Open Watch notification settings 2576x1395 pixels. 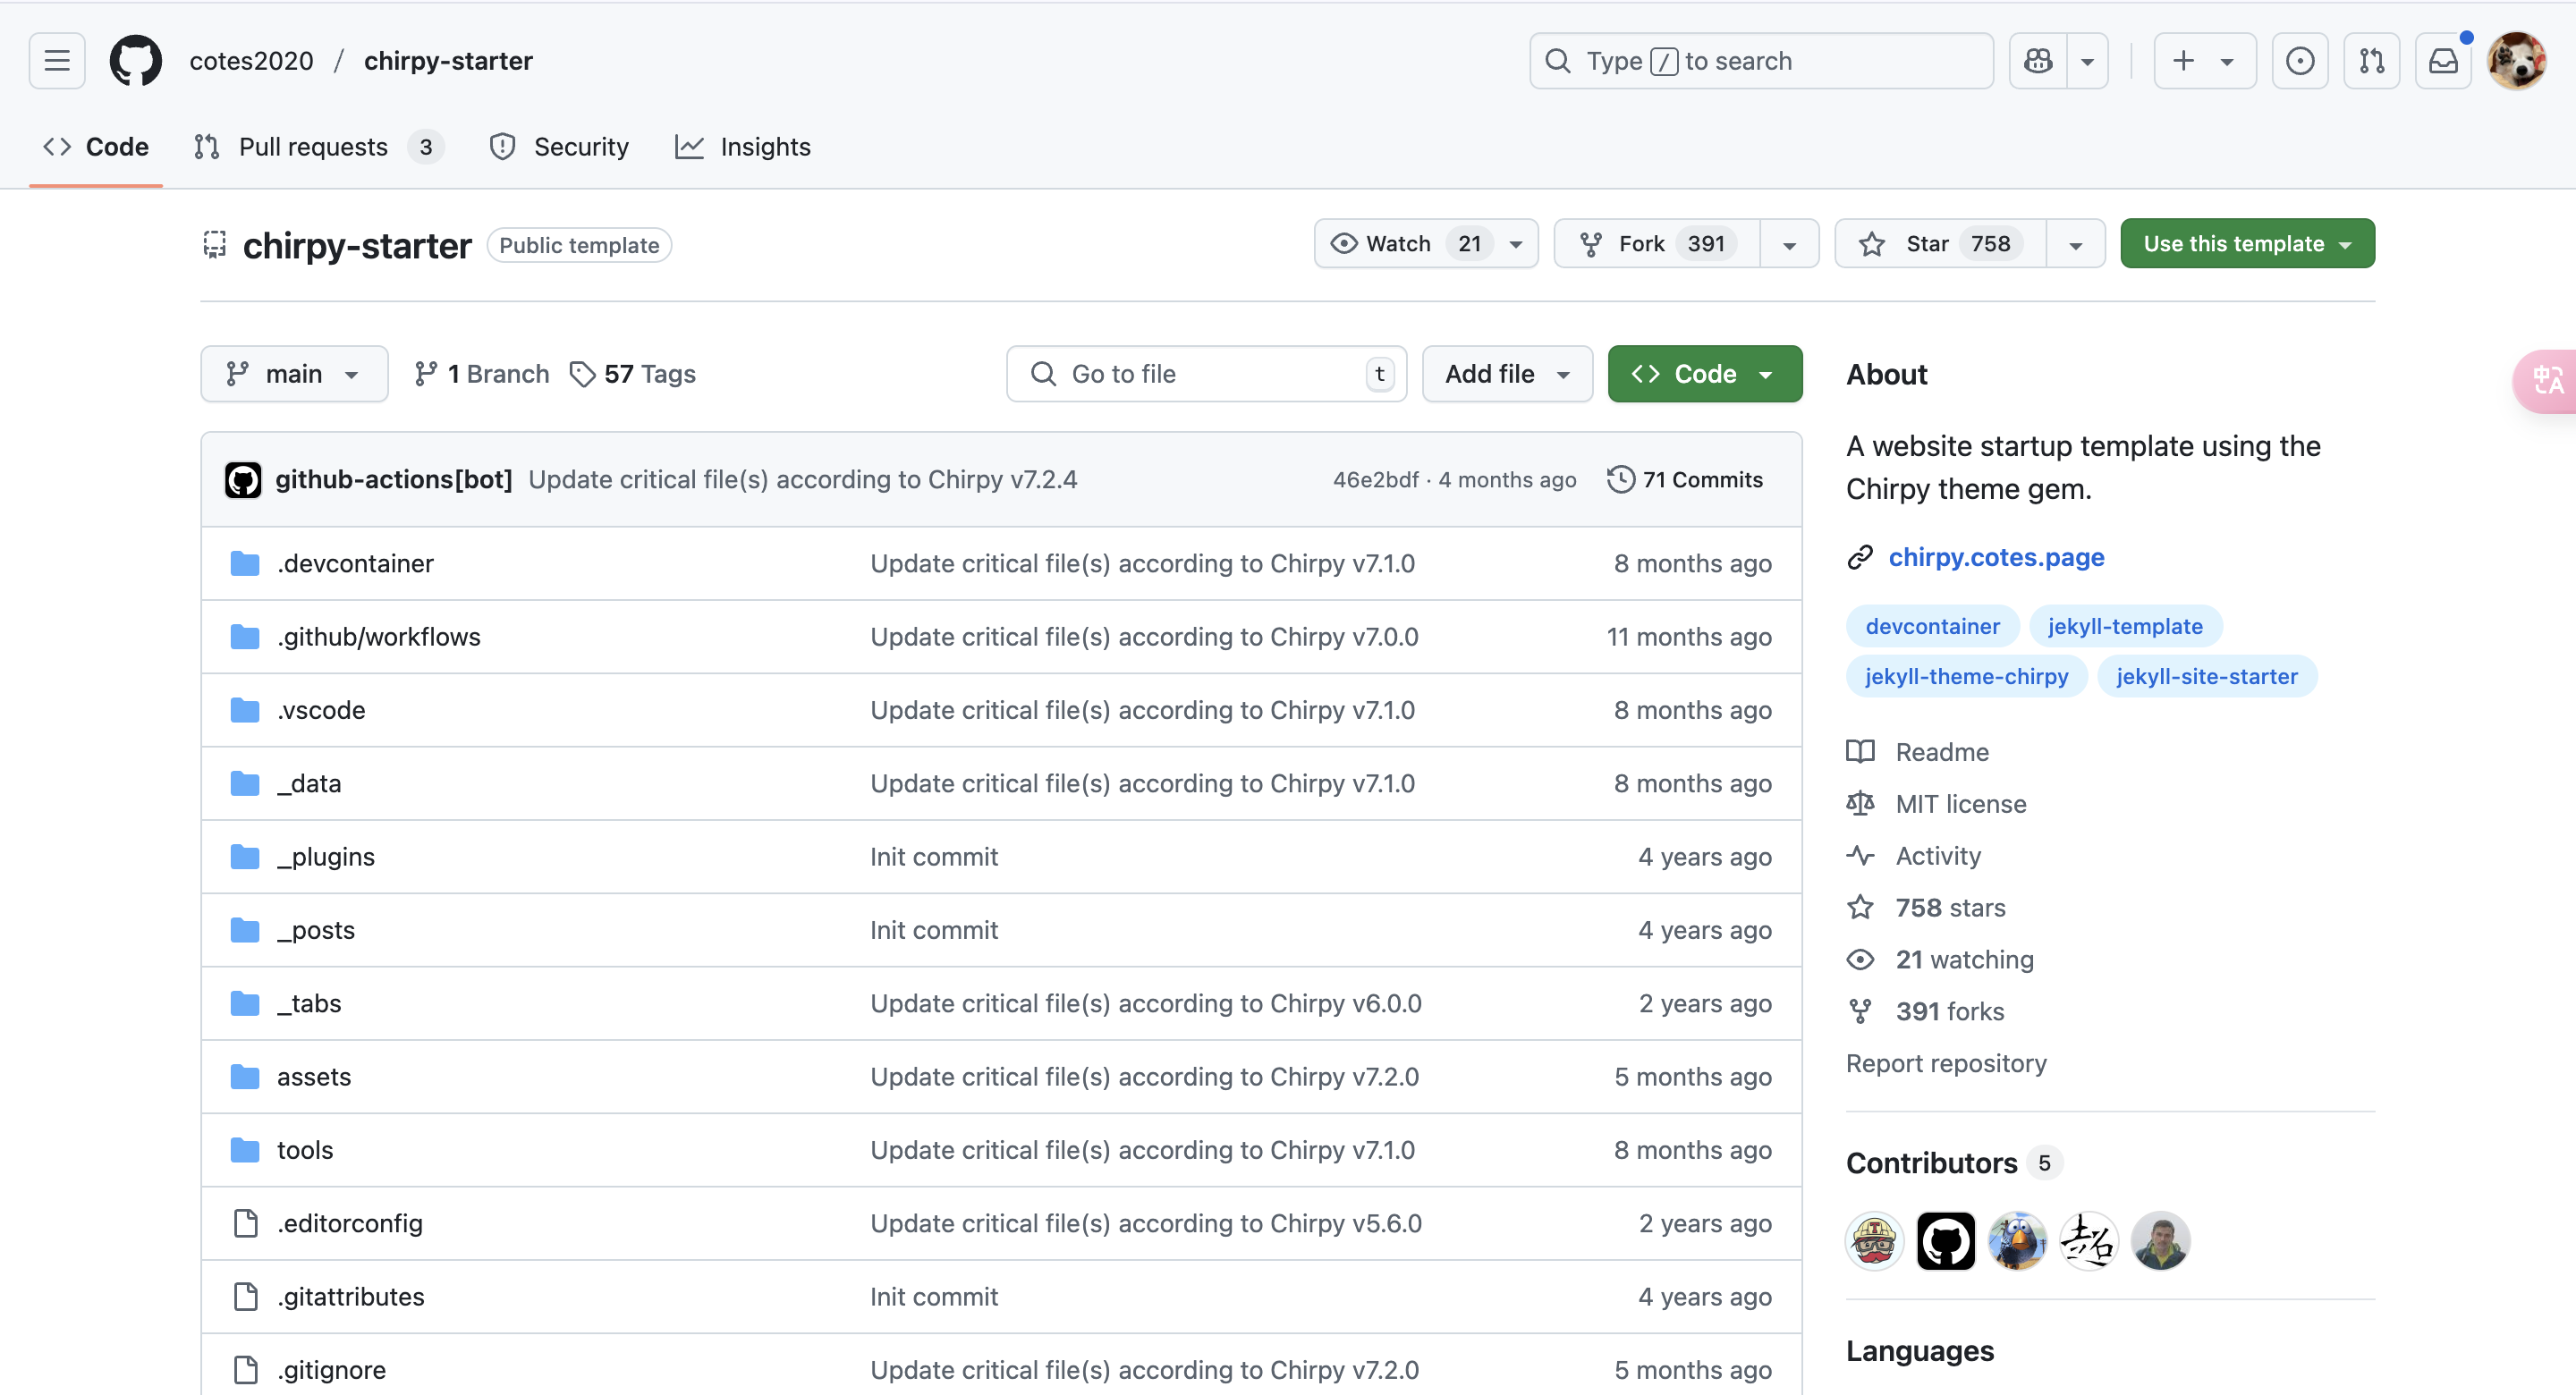coord(1426,244)
